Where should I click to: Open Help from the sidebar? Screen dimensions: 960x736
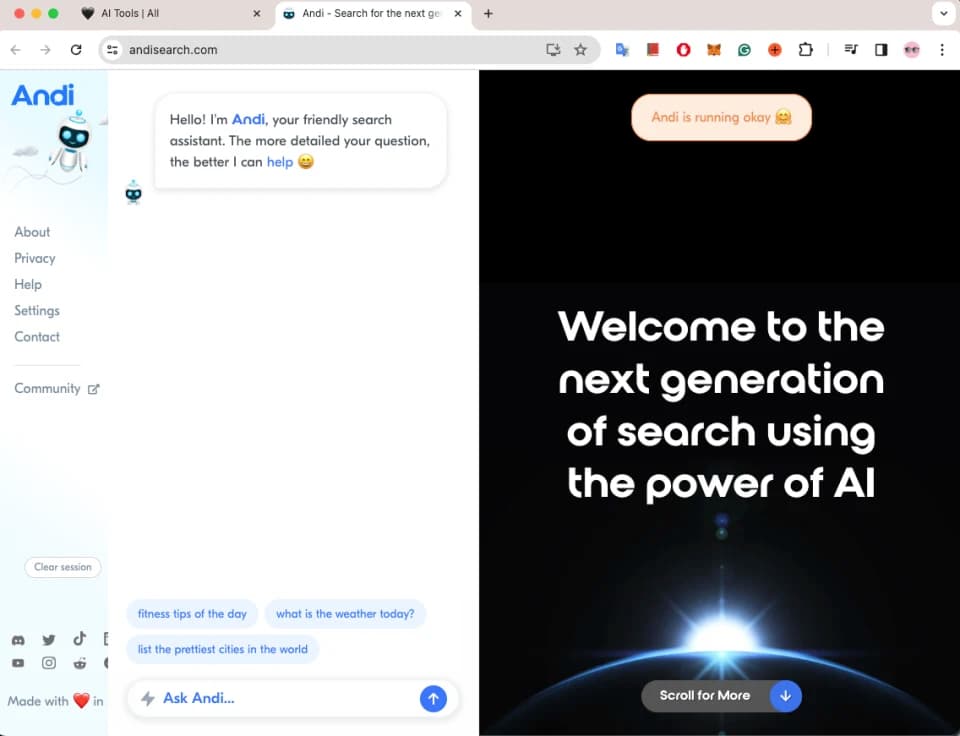click(x=28, y=285)
